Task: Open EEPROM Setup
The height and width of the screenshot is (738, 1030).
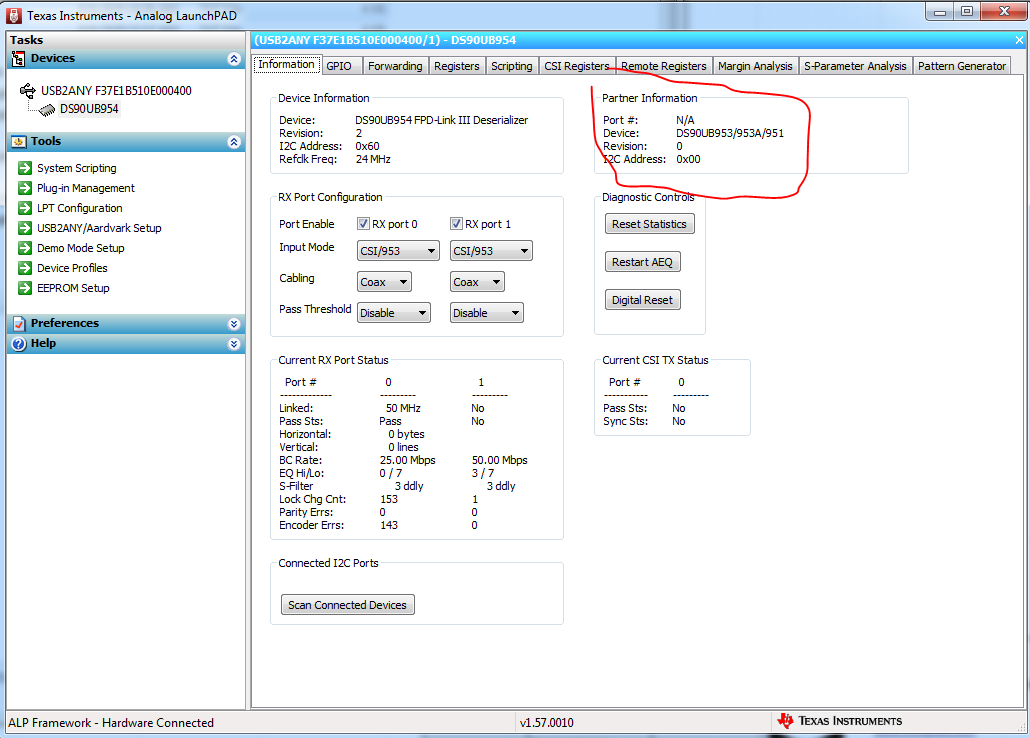Action: tap(73, 288)
